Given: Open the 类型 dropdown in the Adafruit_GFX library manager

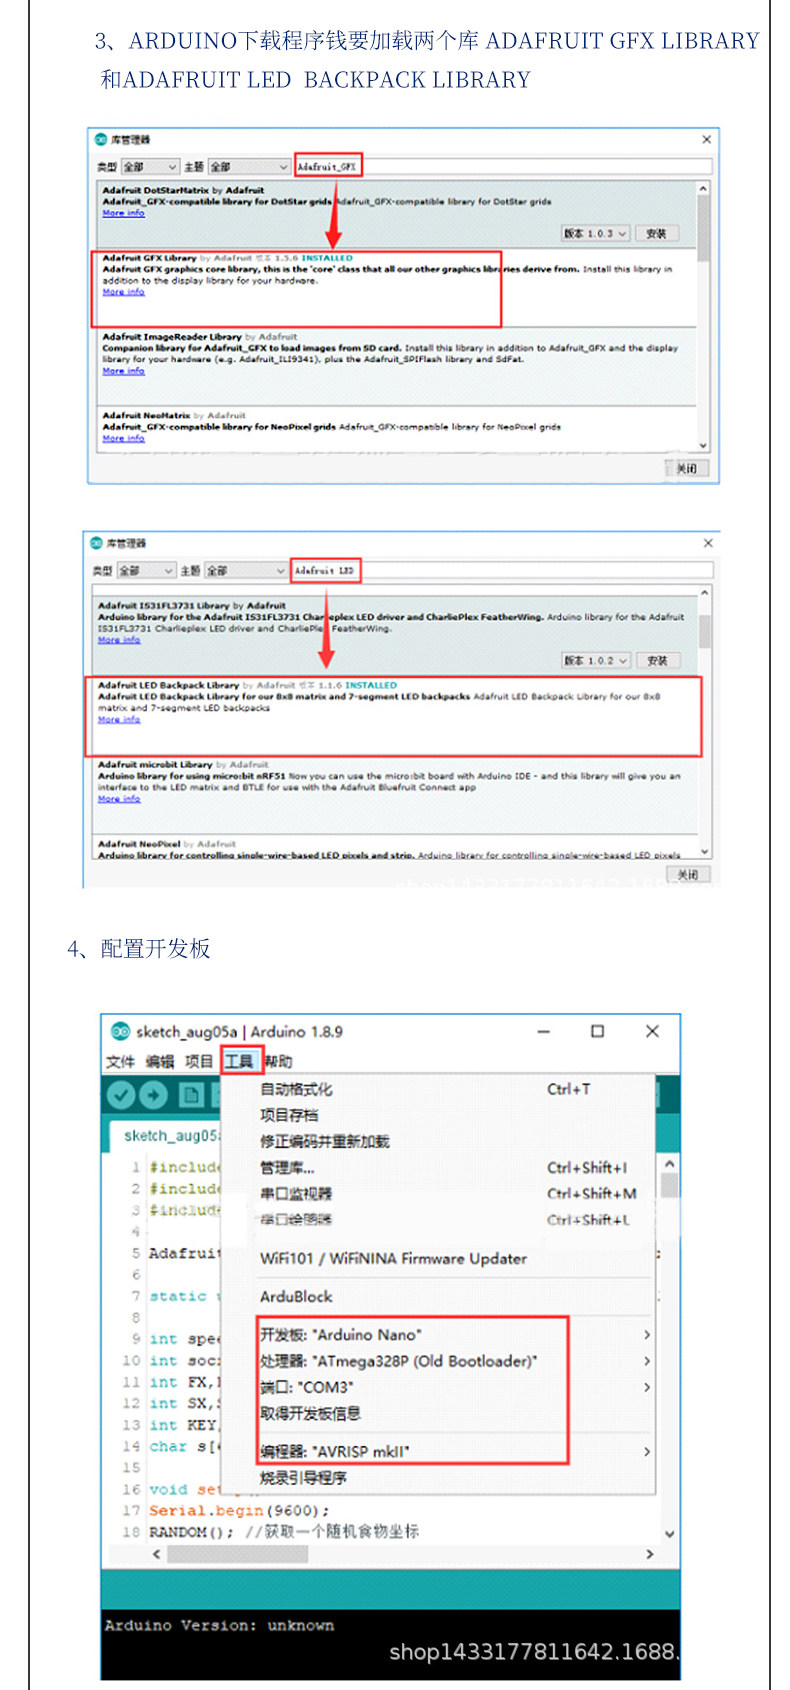Looking at the screenshot, I should [150, 167].
